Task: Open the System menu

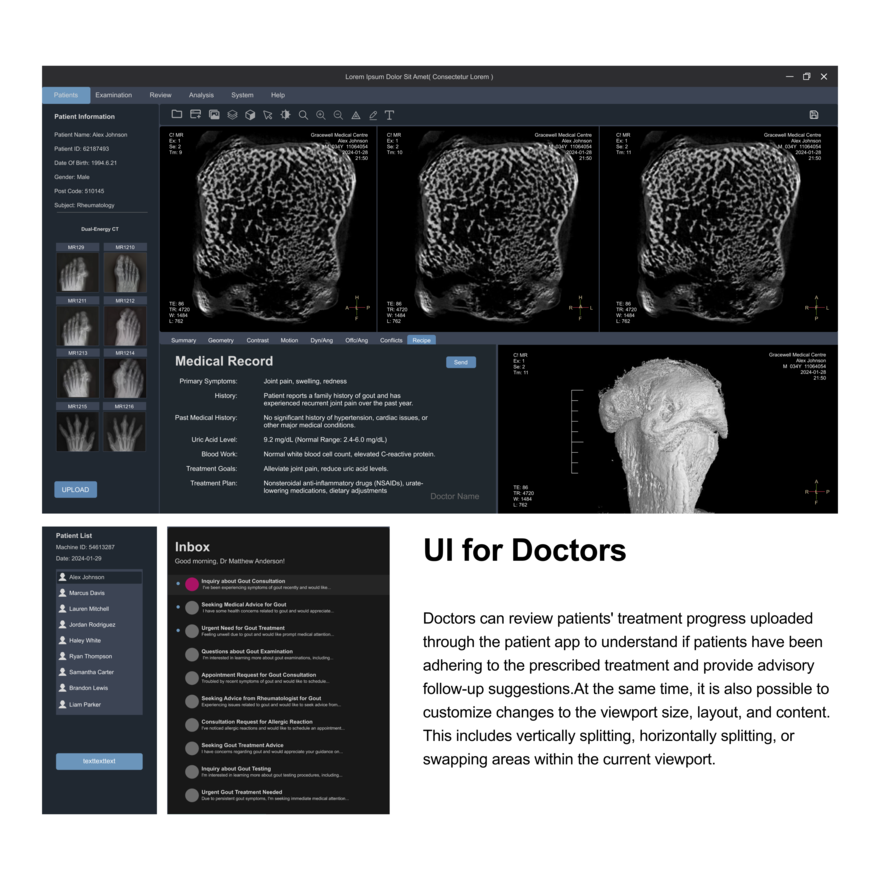Action: [242, 95]
